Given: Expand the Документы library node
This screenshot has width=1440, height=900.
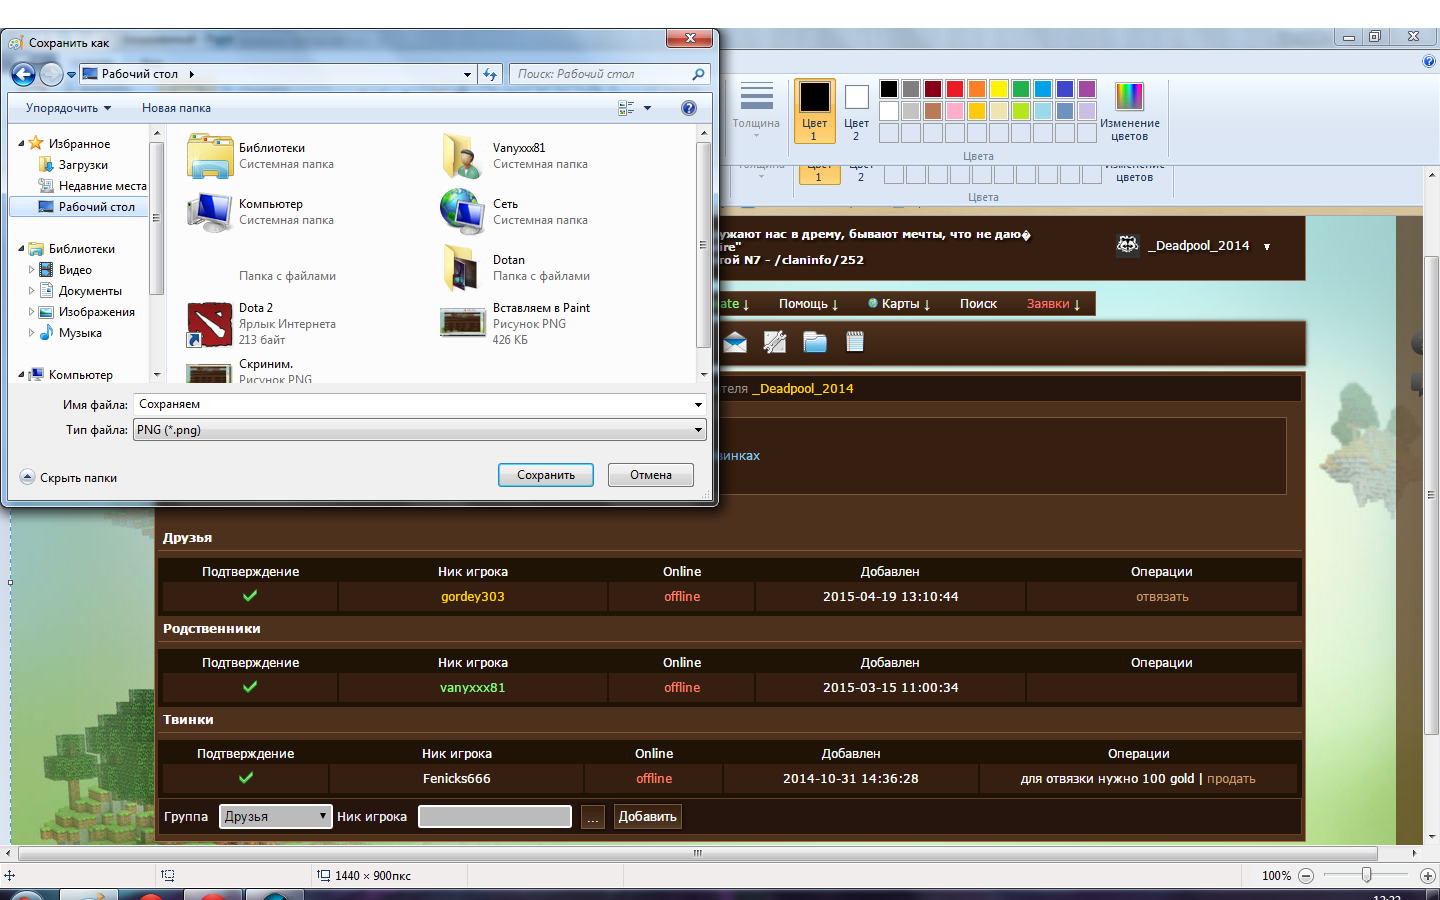Looking at the screenshot, I should (x=32, y=291).
